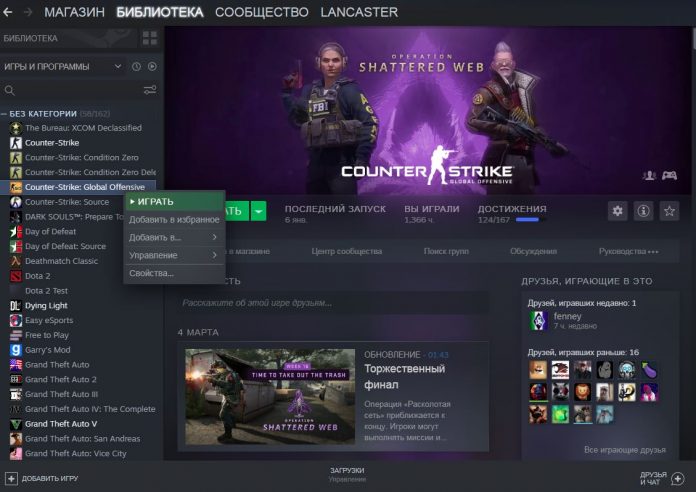Screen dimensions: 696x492
Task: Select Добавить в избранное menu entry
Action: click(174, 220)
